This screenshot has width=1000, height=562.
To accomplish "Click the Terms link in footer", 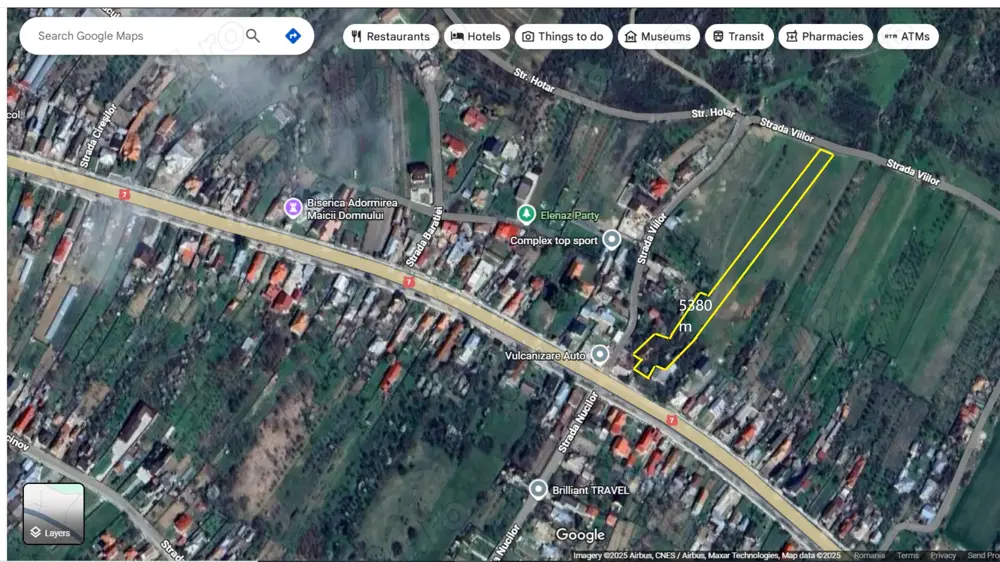I will [908, 556].
